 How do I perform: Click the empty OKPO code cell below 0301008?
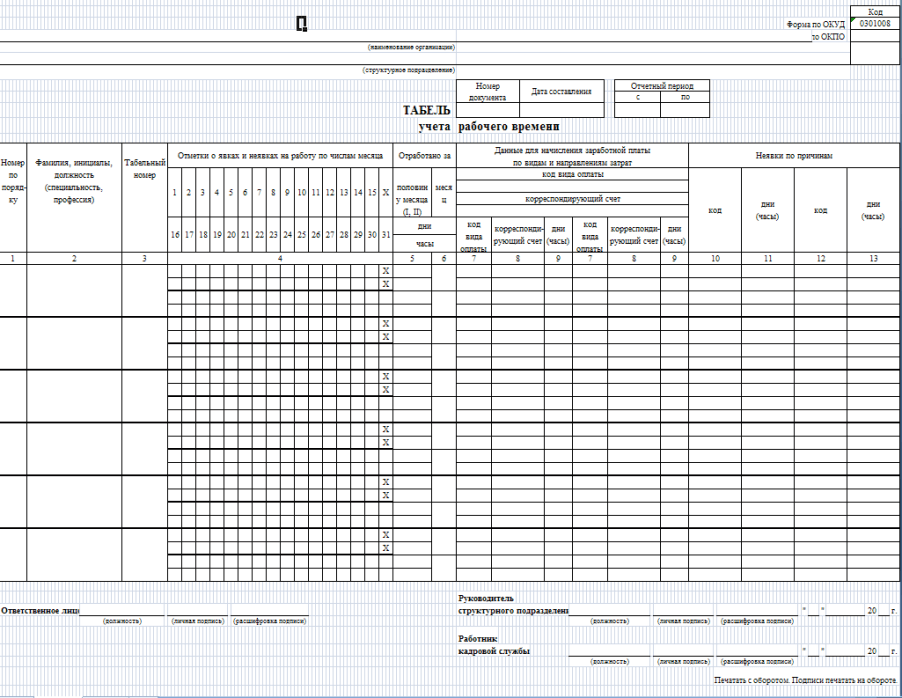(x=875, y=36)
